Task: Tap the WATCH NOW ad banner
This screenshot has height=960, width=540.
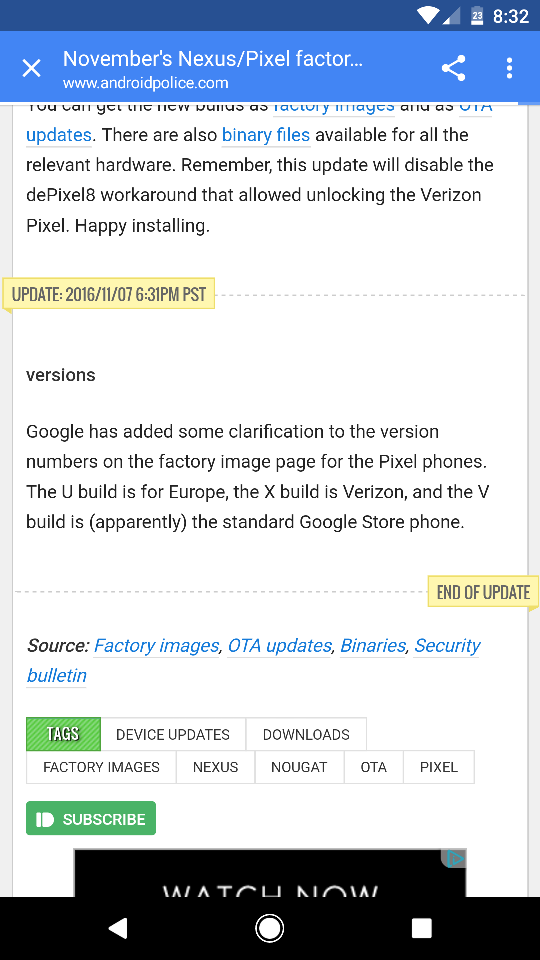Action: pos(269,873)
